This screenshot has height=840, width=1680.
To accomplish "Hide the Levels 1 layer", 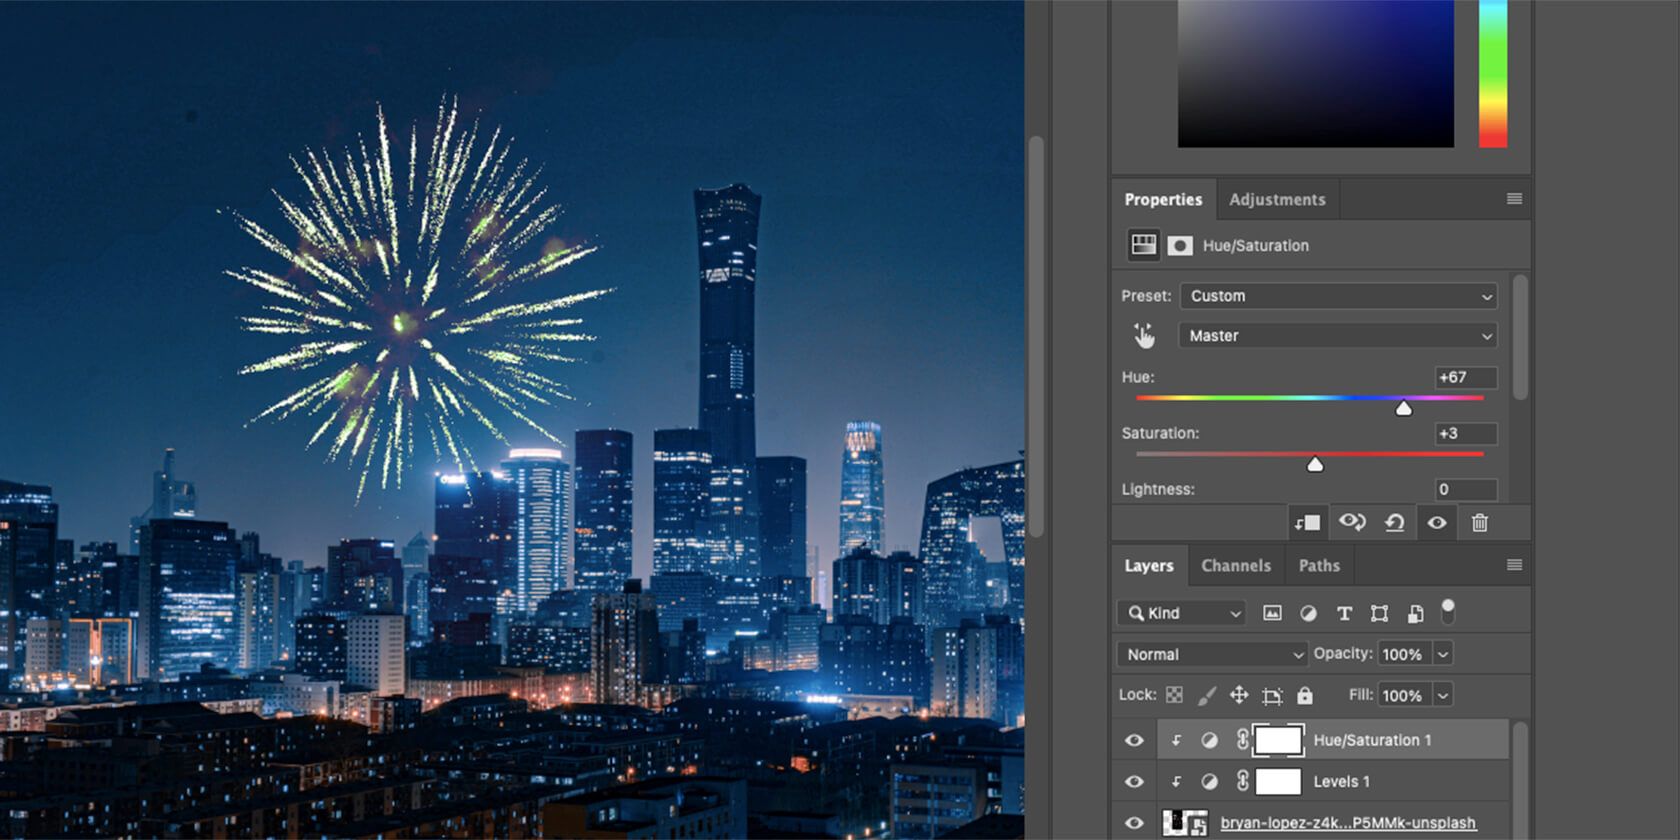I will tap(1134, 781).
